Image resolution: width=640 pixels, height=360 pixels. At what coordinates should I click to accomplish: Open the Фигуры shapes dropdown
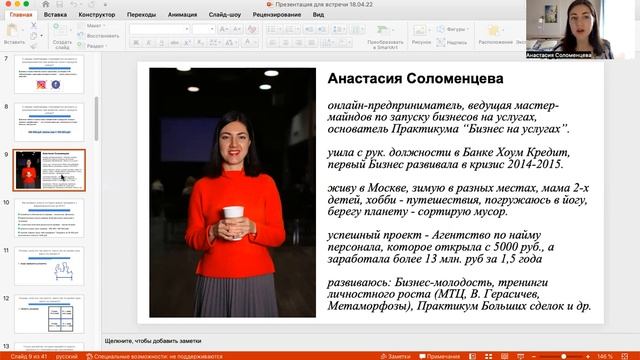[x=453, y=29]
